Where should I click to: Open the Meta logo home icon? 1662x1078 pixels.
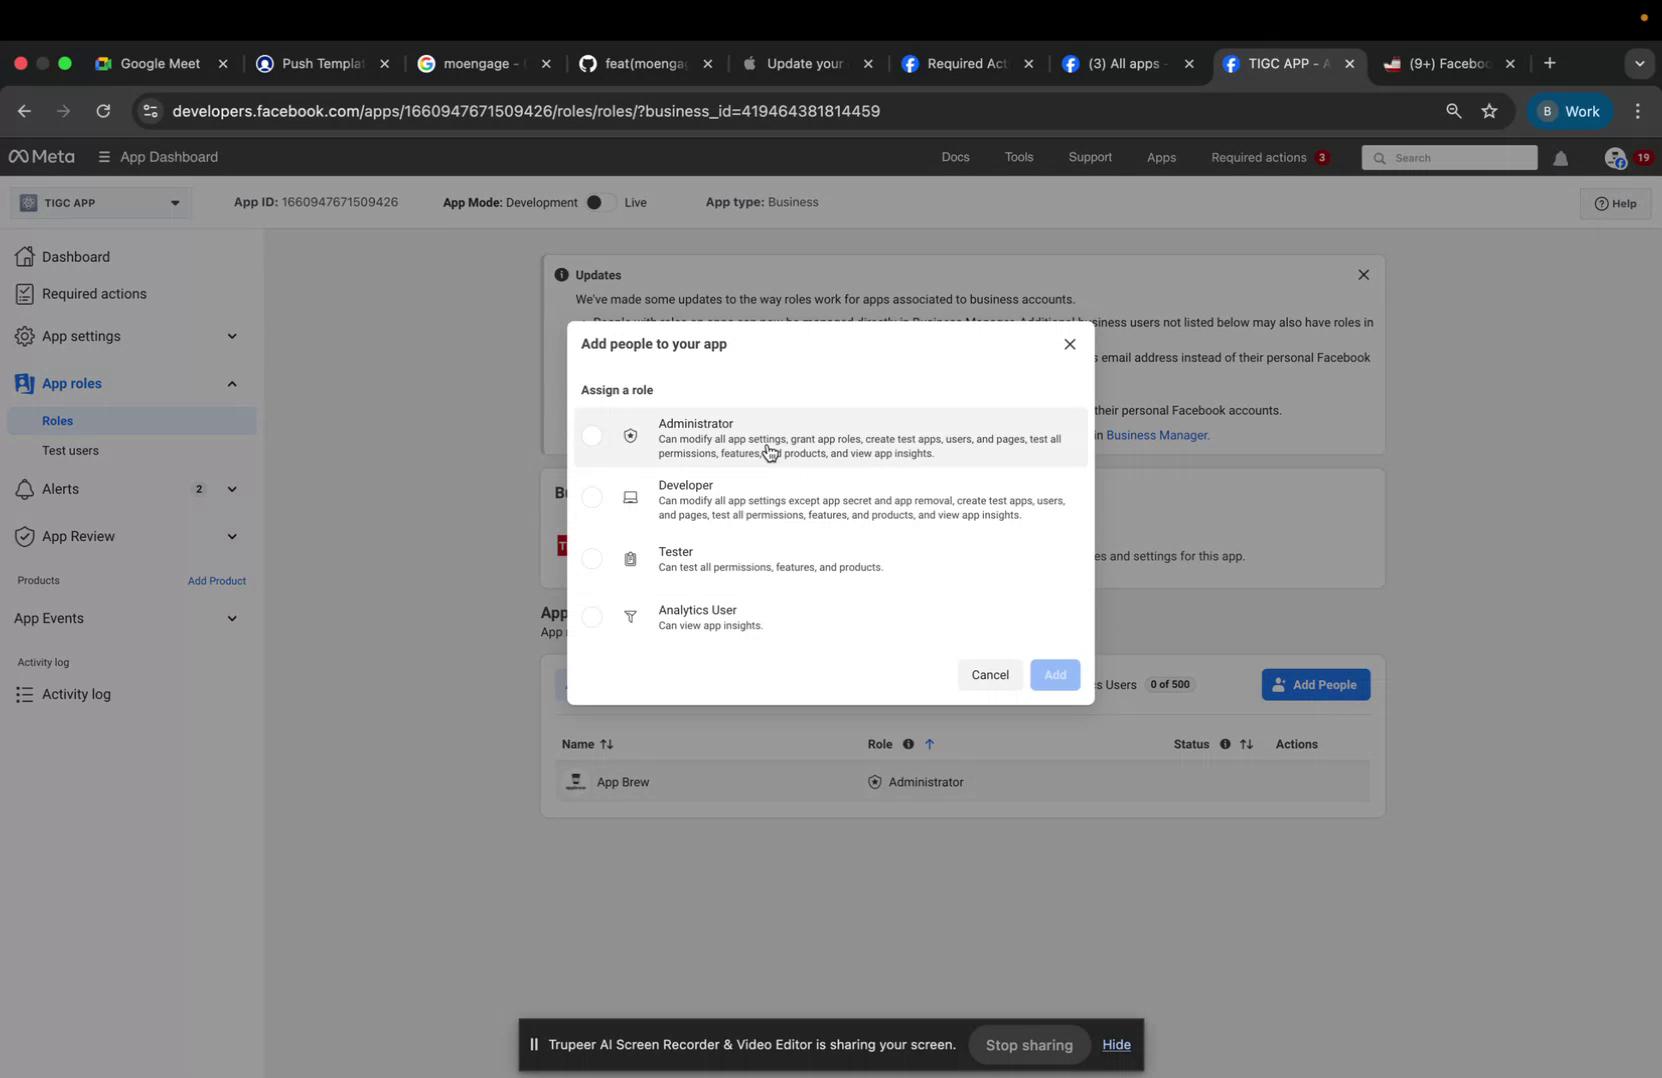click(x=22, y=157)
